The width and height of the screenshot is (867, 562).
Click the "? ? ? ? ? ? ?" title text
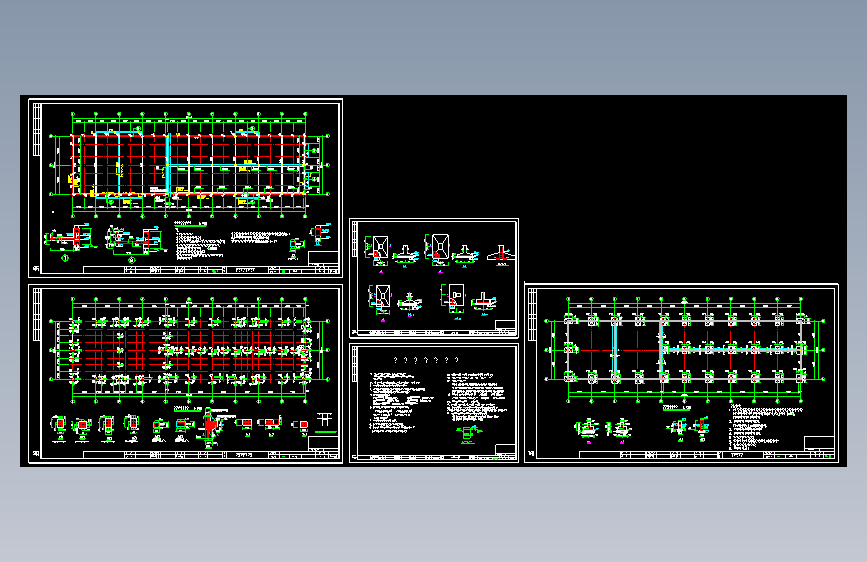coord(426,360)
